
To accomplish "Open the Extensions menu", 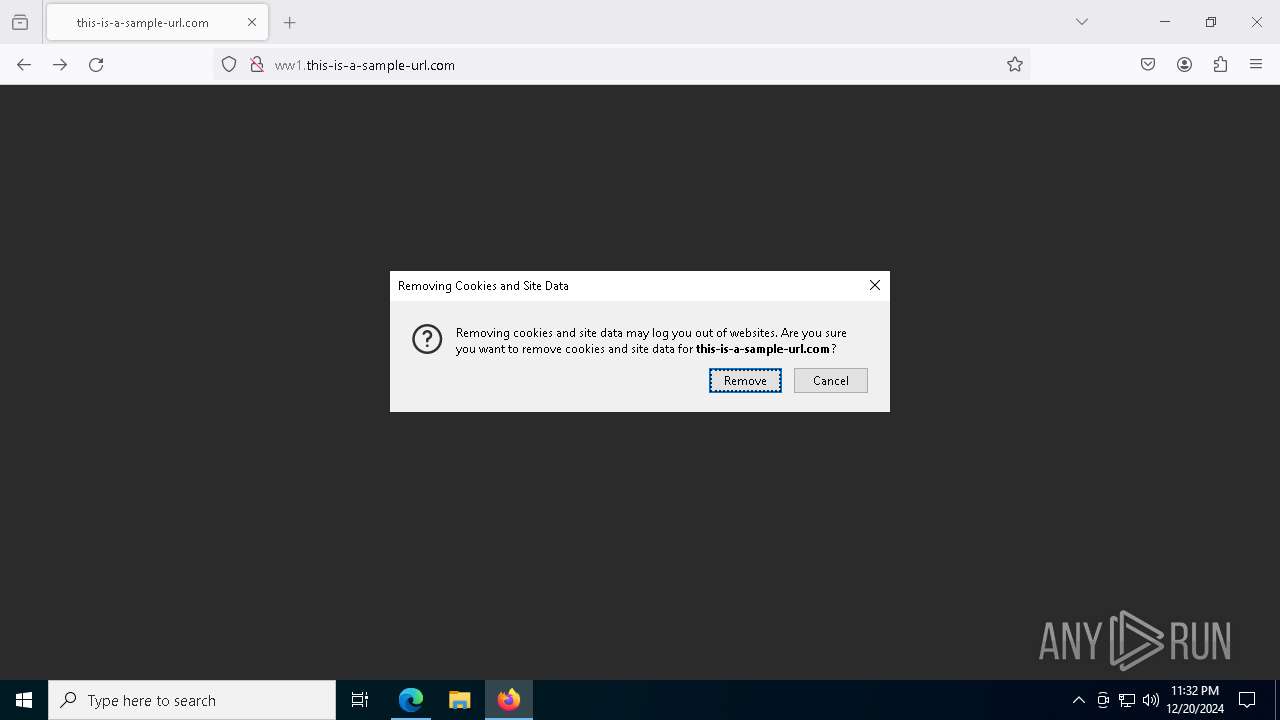I will 1220,65.
